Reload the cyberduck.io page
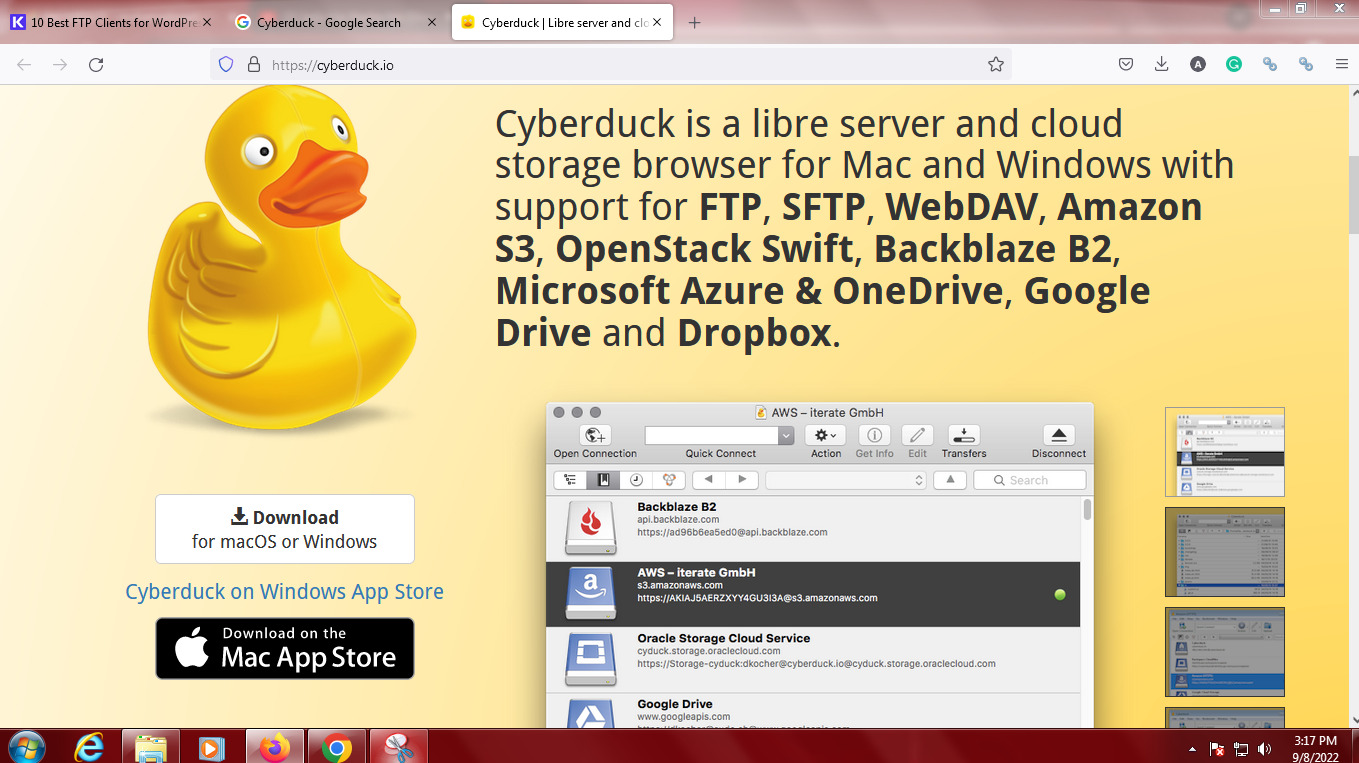 click(96, 64)
